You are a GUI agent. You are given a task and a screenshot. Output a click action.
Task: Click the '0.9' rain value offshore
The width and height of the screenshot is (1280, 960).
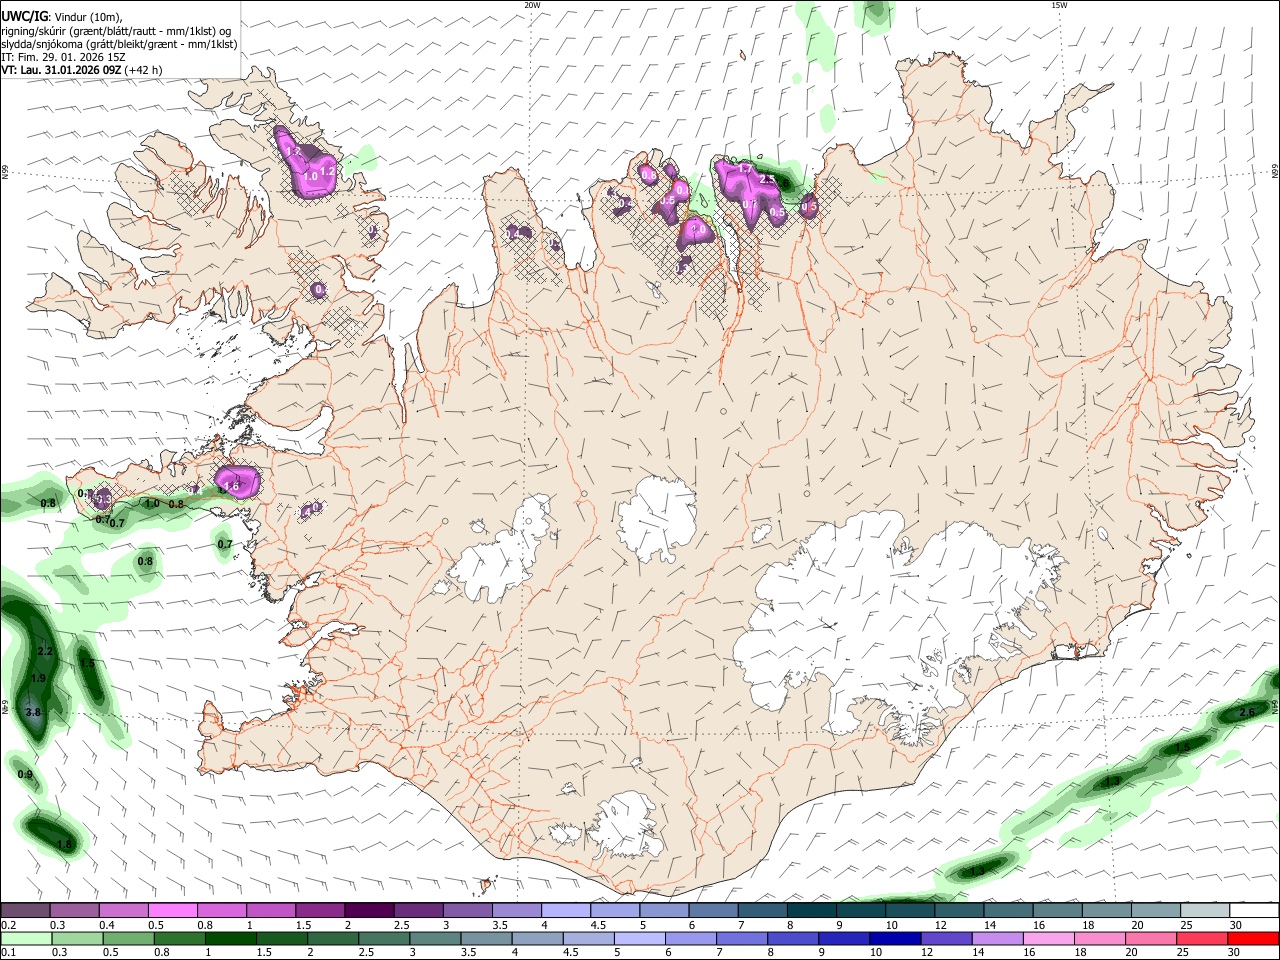pyautogui.click(x=26, y=774)
